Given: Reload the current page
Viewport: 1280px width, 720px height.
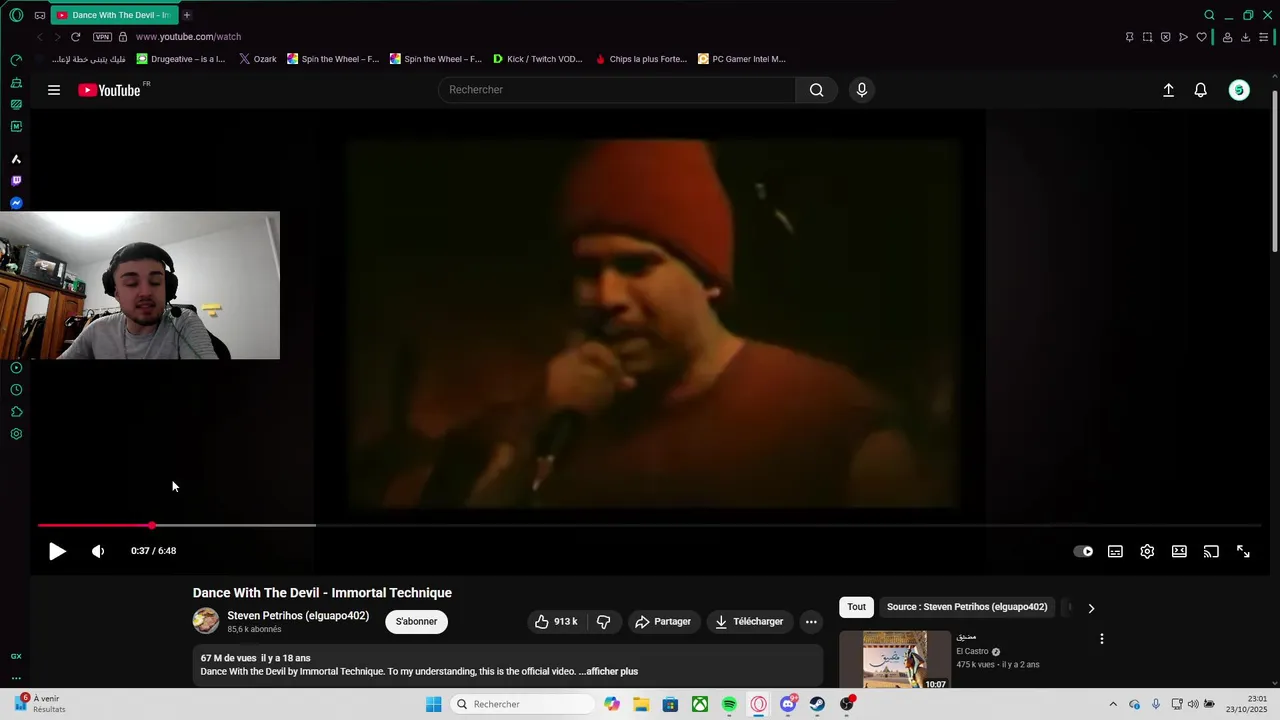Looking at the screenshot, I should coord(75,37).
